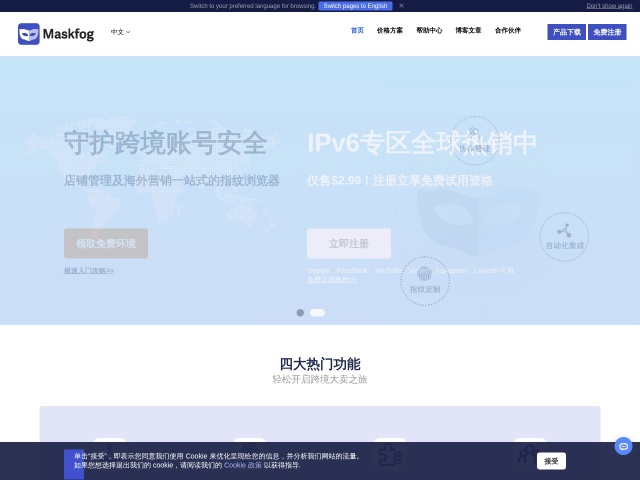
Task: Open the 中文 language dropdown
Action: tap(120, 32)
